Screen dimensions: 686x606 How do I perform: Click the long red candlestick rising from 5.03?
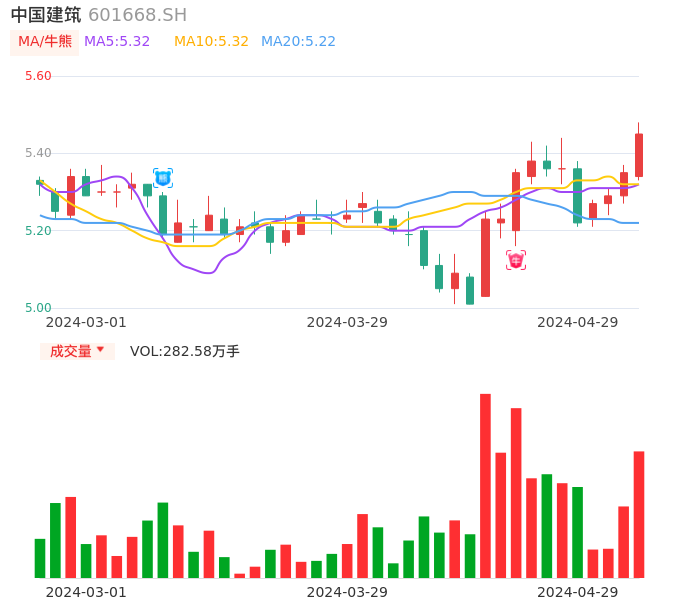pyautogui.click(x=485, y=257)
